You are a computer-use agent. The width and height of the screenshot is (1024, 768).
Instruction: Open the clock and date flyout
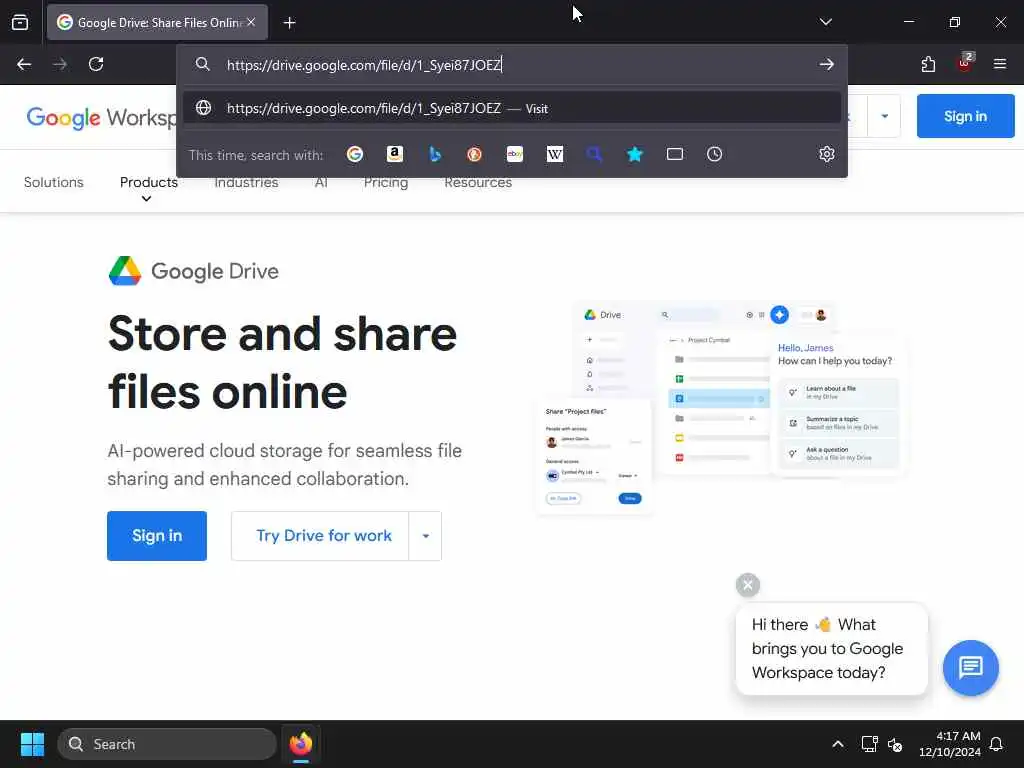click(950, 744)
